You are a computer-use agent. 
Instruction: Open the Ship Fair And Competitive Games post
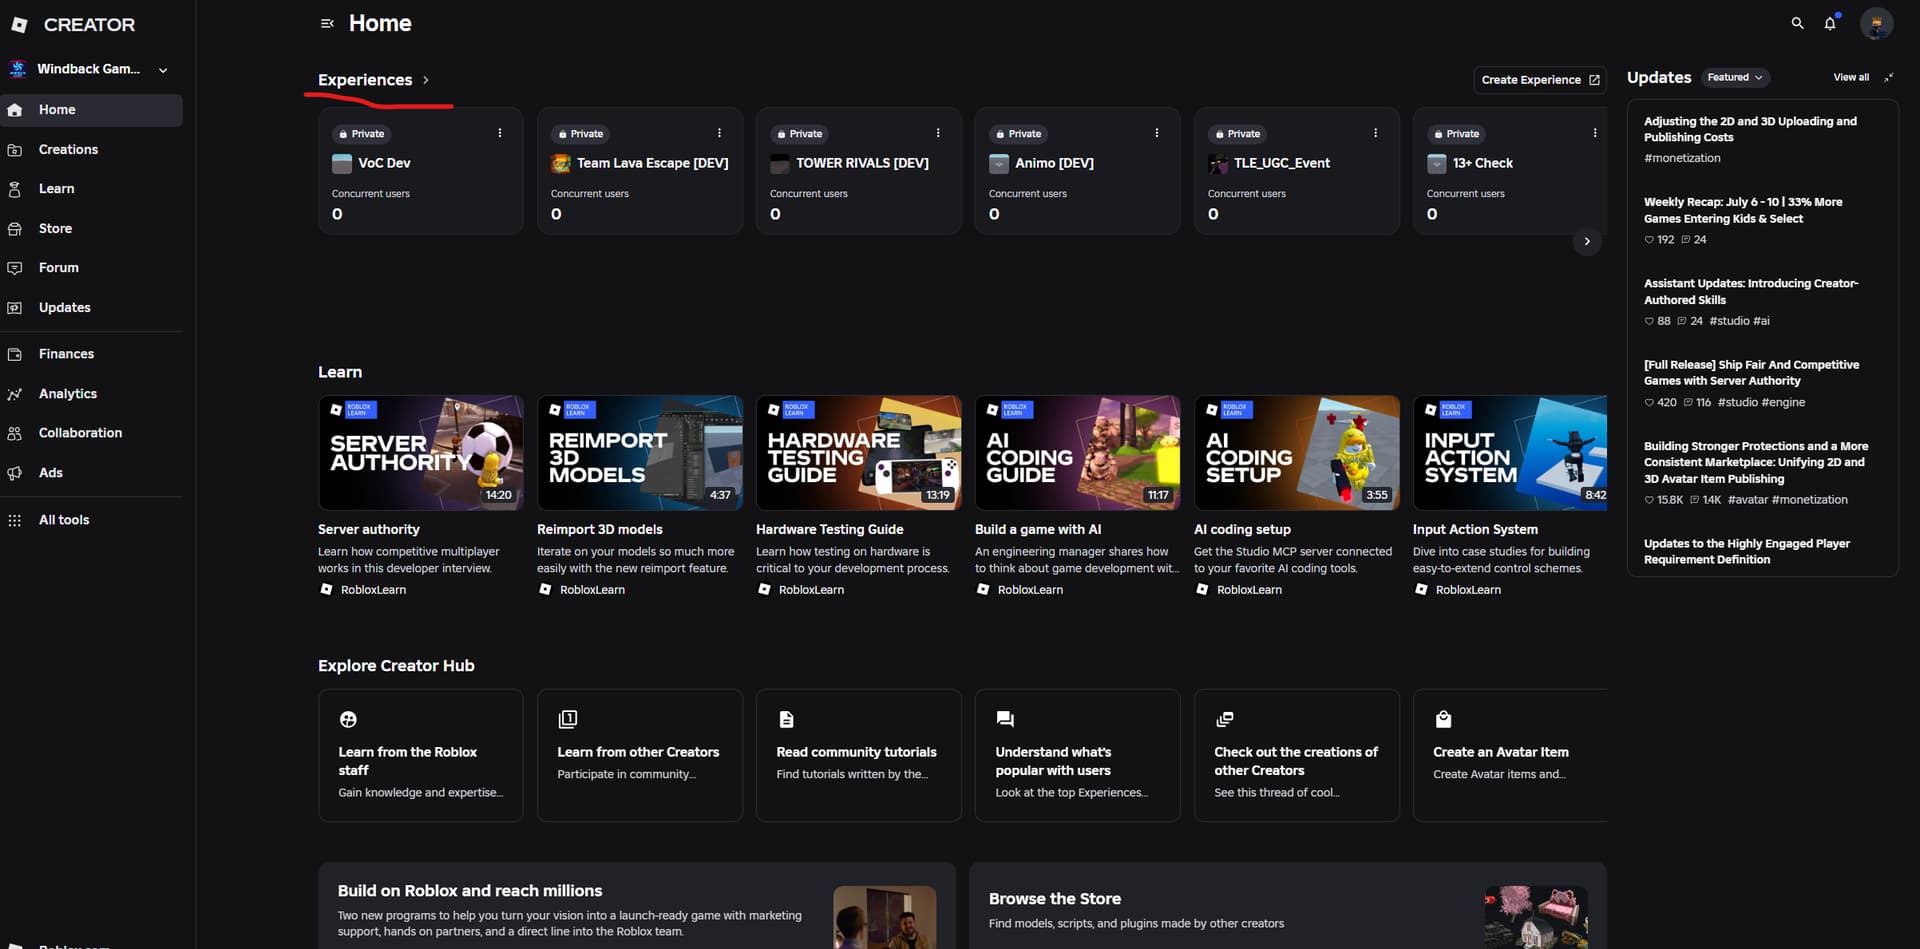[x=1752, y=373]
